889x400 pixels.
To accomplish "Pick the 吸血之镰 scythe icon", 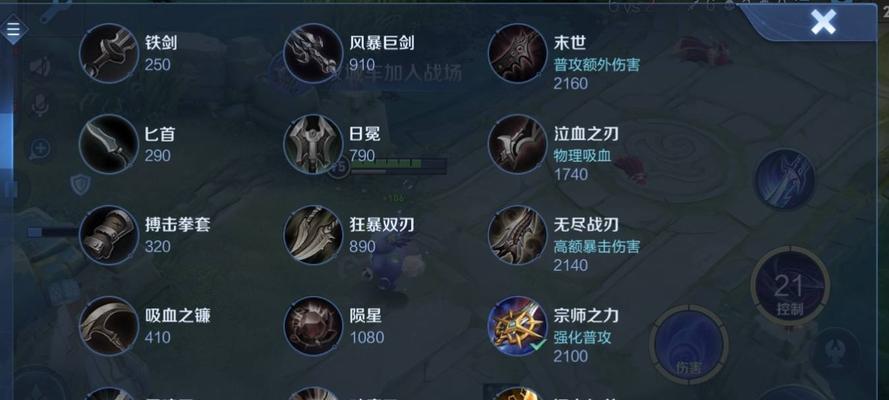I will tap(109, 325).
